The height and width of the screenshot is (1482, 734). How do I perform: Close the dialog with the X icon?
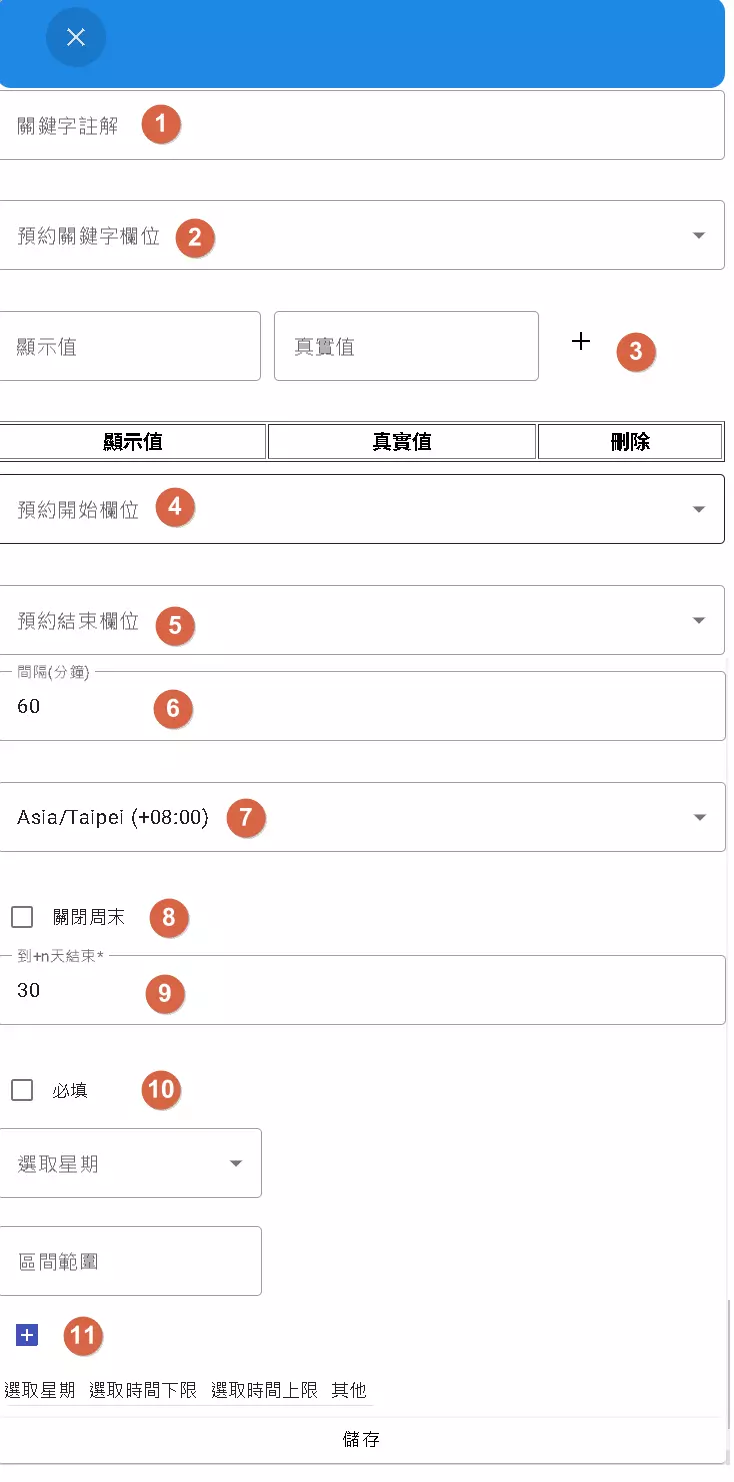(75, 38)
